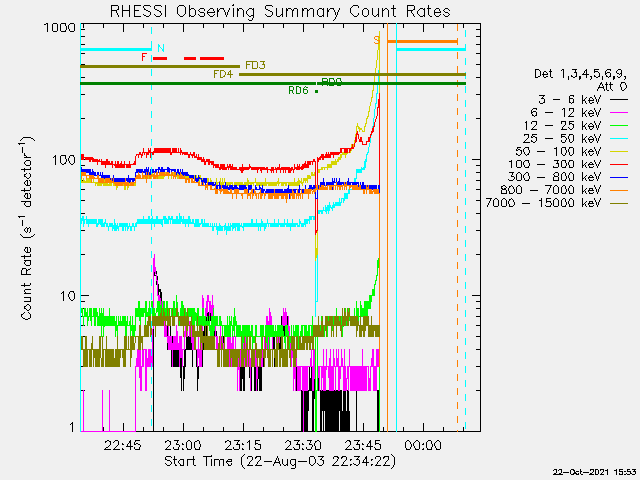
Task: Click the 1000 y-axis tick label
Action: coord(60,28)
